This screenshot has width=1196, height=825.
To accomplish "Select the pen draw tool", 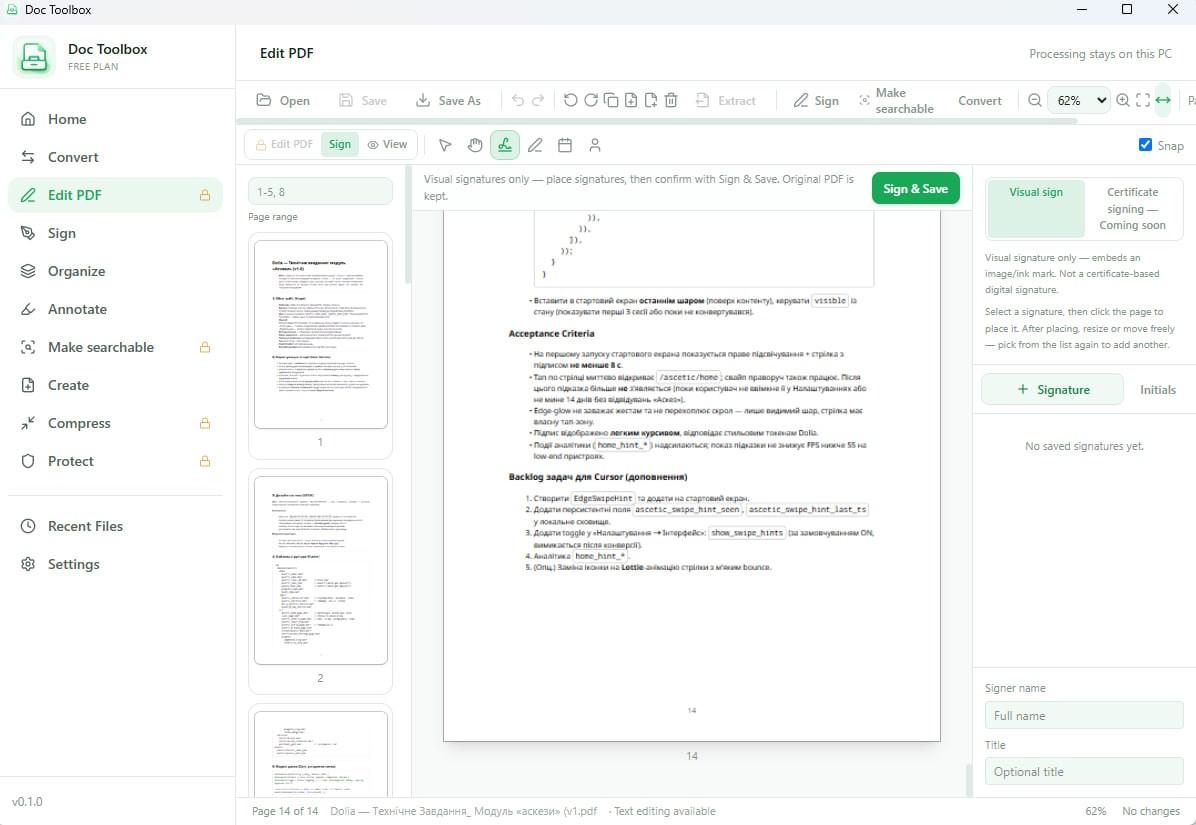I will (x=535, y=145).
